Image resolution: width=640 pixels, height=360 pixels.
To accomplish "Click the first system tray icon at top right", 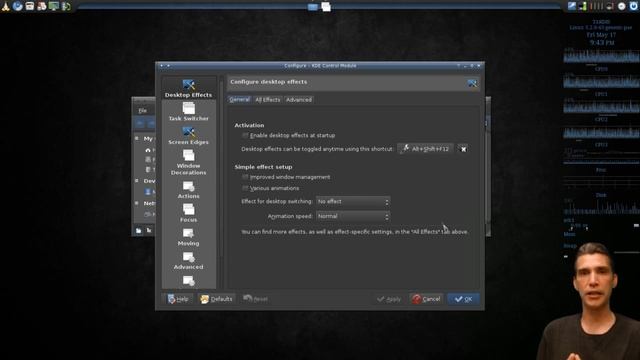I will (x=571, y=6).
